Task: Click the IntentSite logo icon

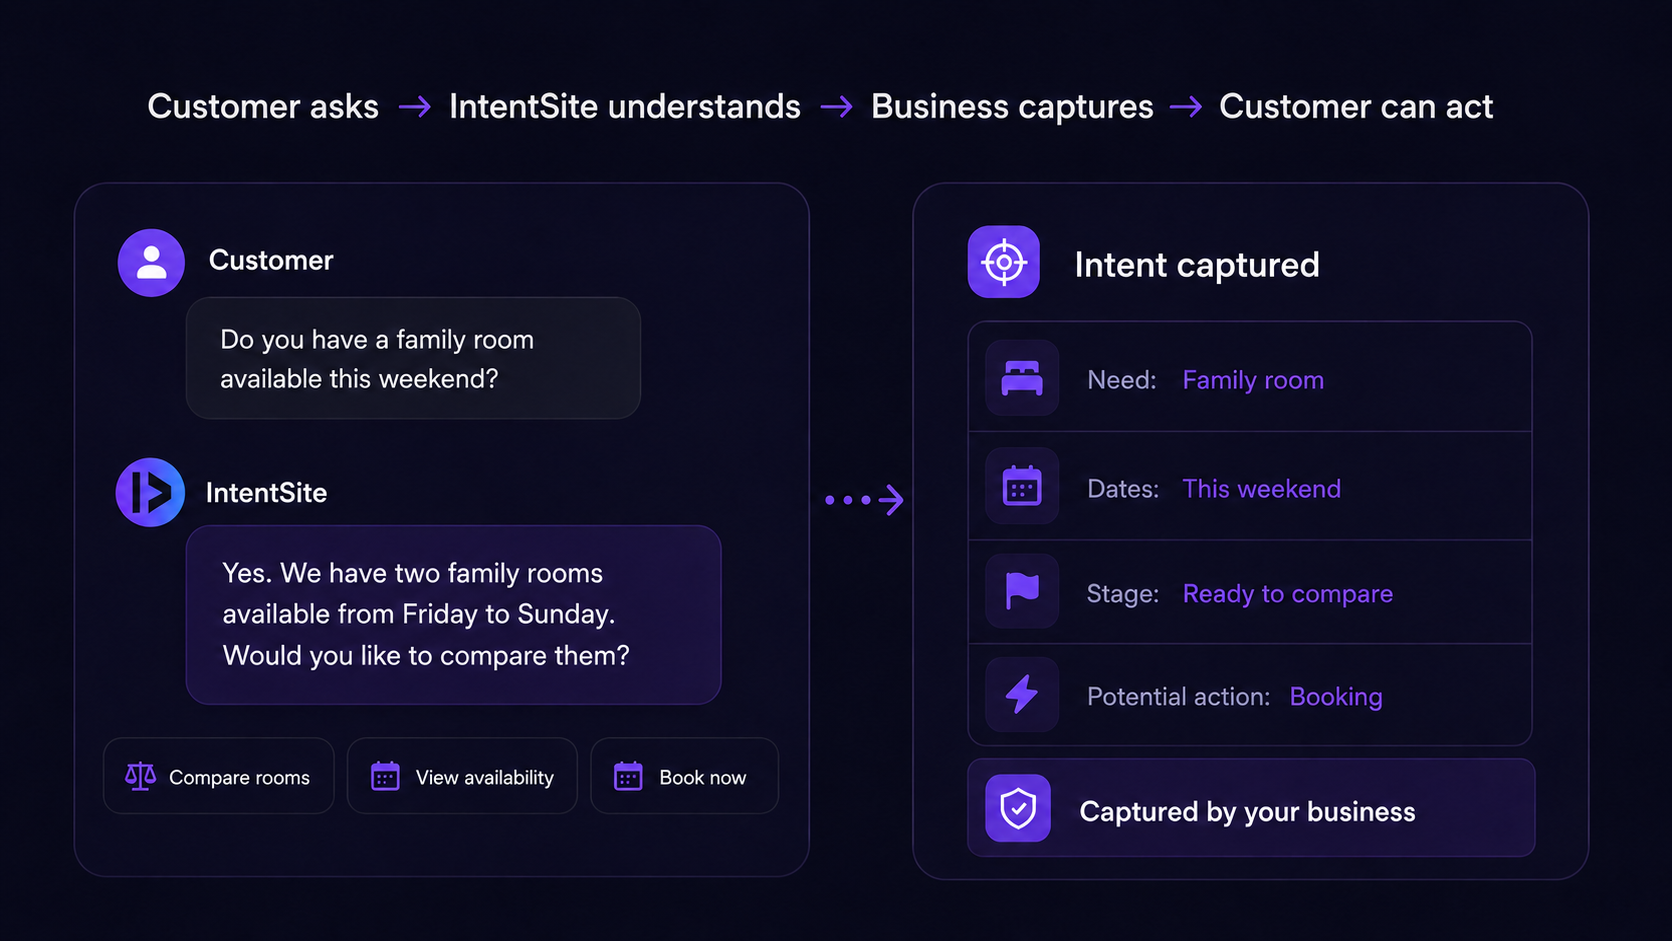Action: click(150, 492)
